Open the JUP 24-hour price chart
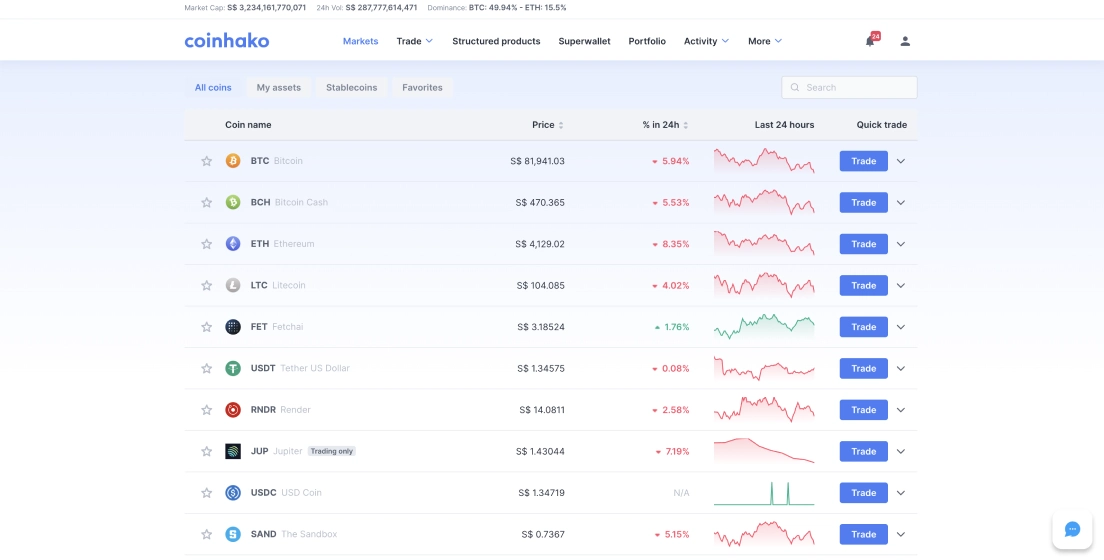Image resolution: width=1104 pixels, height=560 pixels. point(764,451)
